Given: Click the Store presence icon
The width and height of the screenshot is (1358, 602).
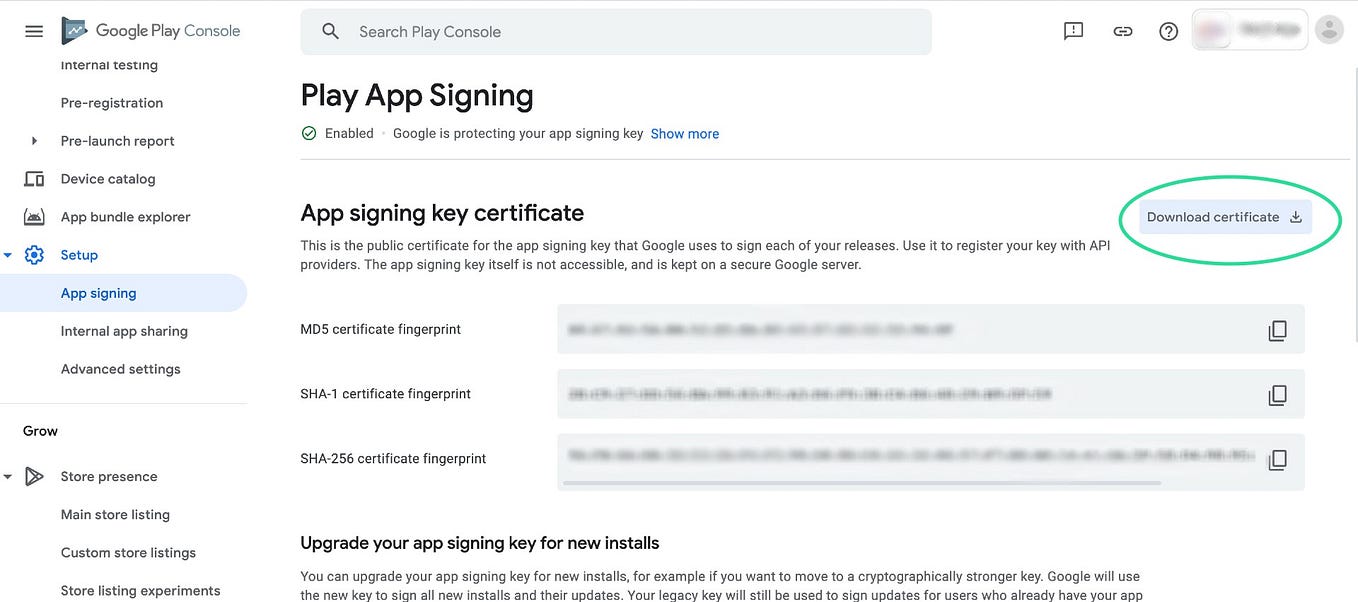Looking at the screenshot, I should click(33, 476).
